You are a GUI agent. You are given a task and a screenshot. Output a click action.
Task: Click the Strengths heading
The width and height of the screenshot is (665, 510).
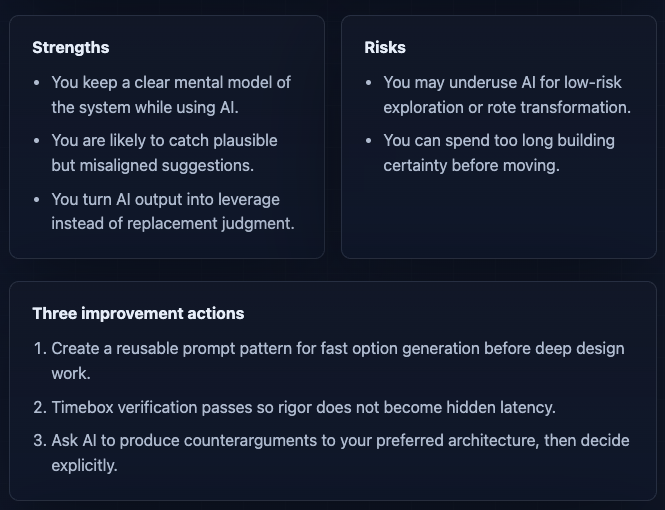[x=71, y=47]
